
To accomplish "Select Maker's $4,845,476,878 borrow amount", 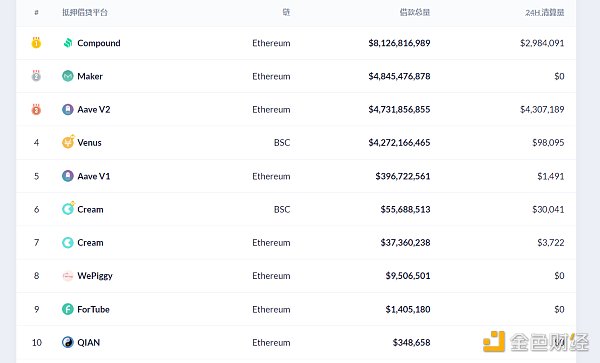I will tap(399, 76).
